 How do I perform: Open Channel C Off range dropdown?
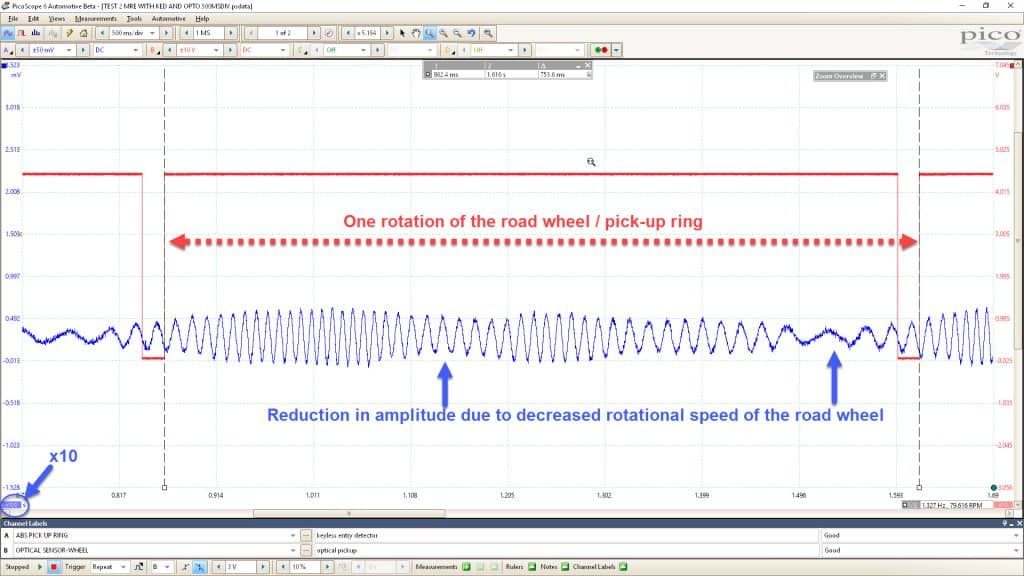(x=363, y=50)
